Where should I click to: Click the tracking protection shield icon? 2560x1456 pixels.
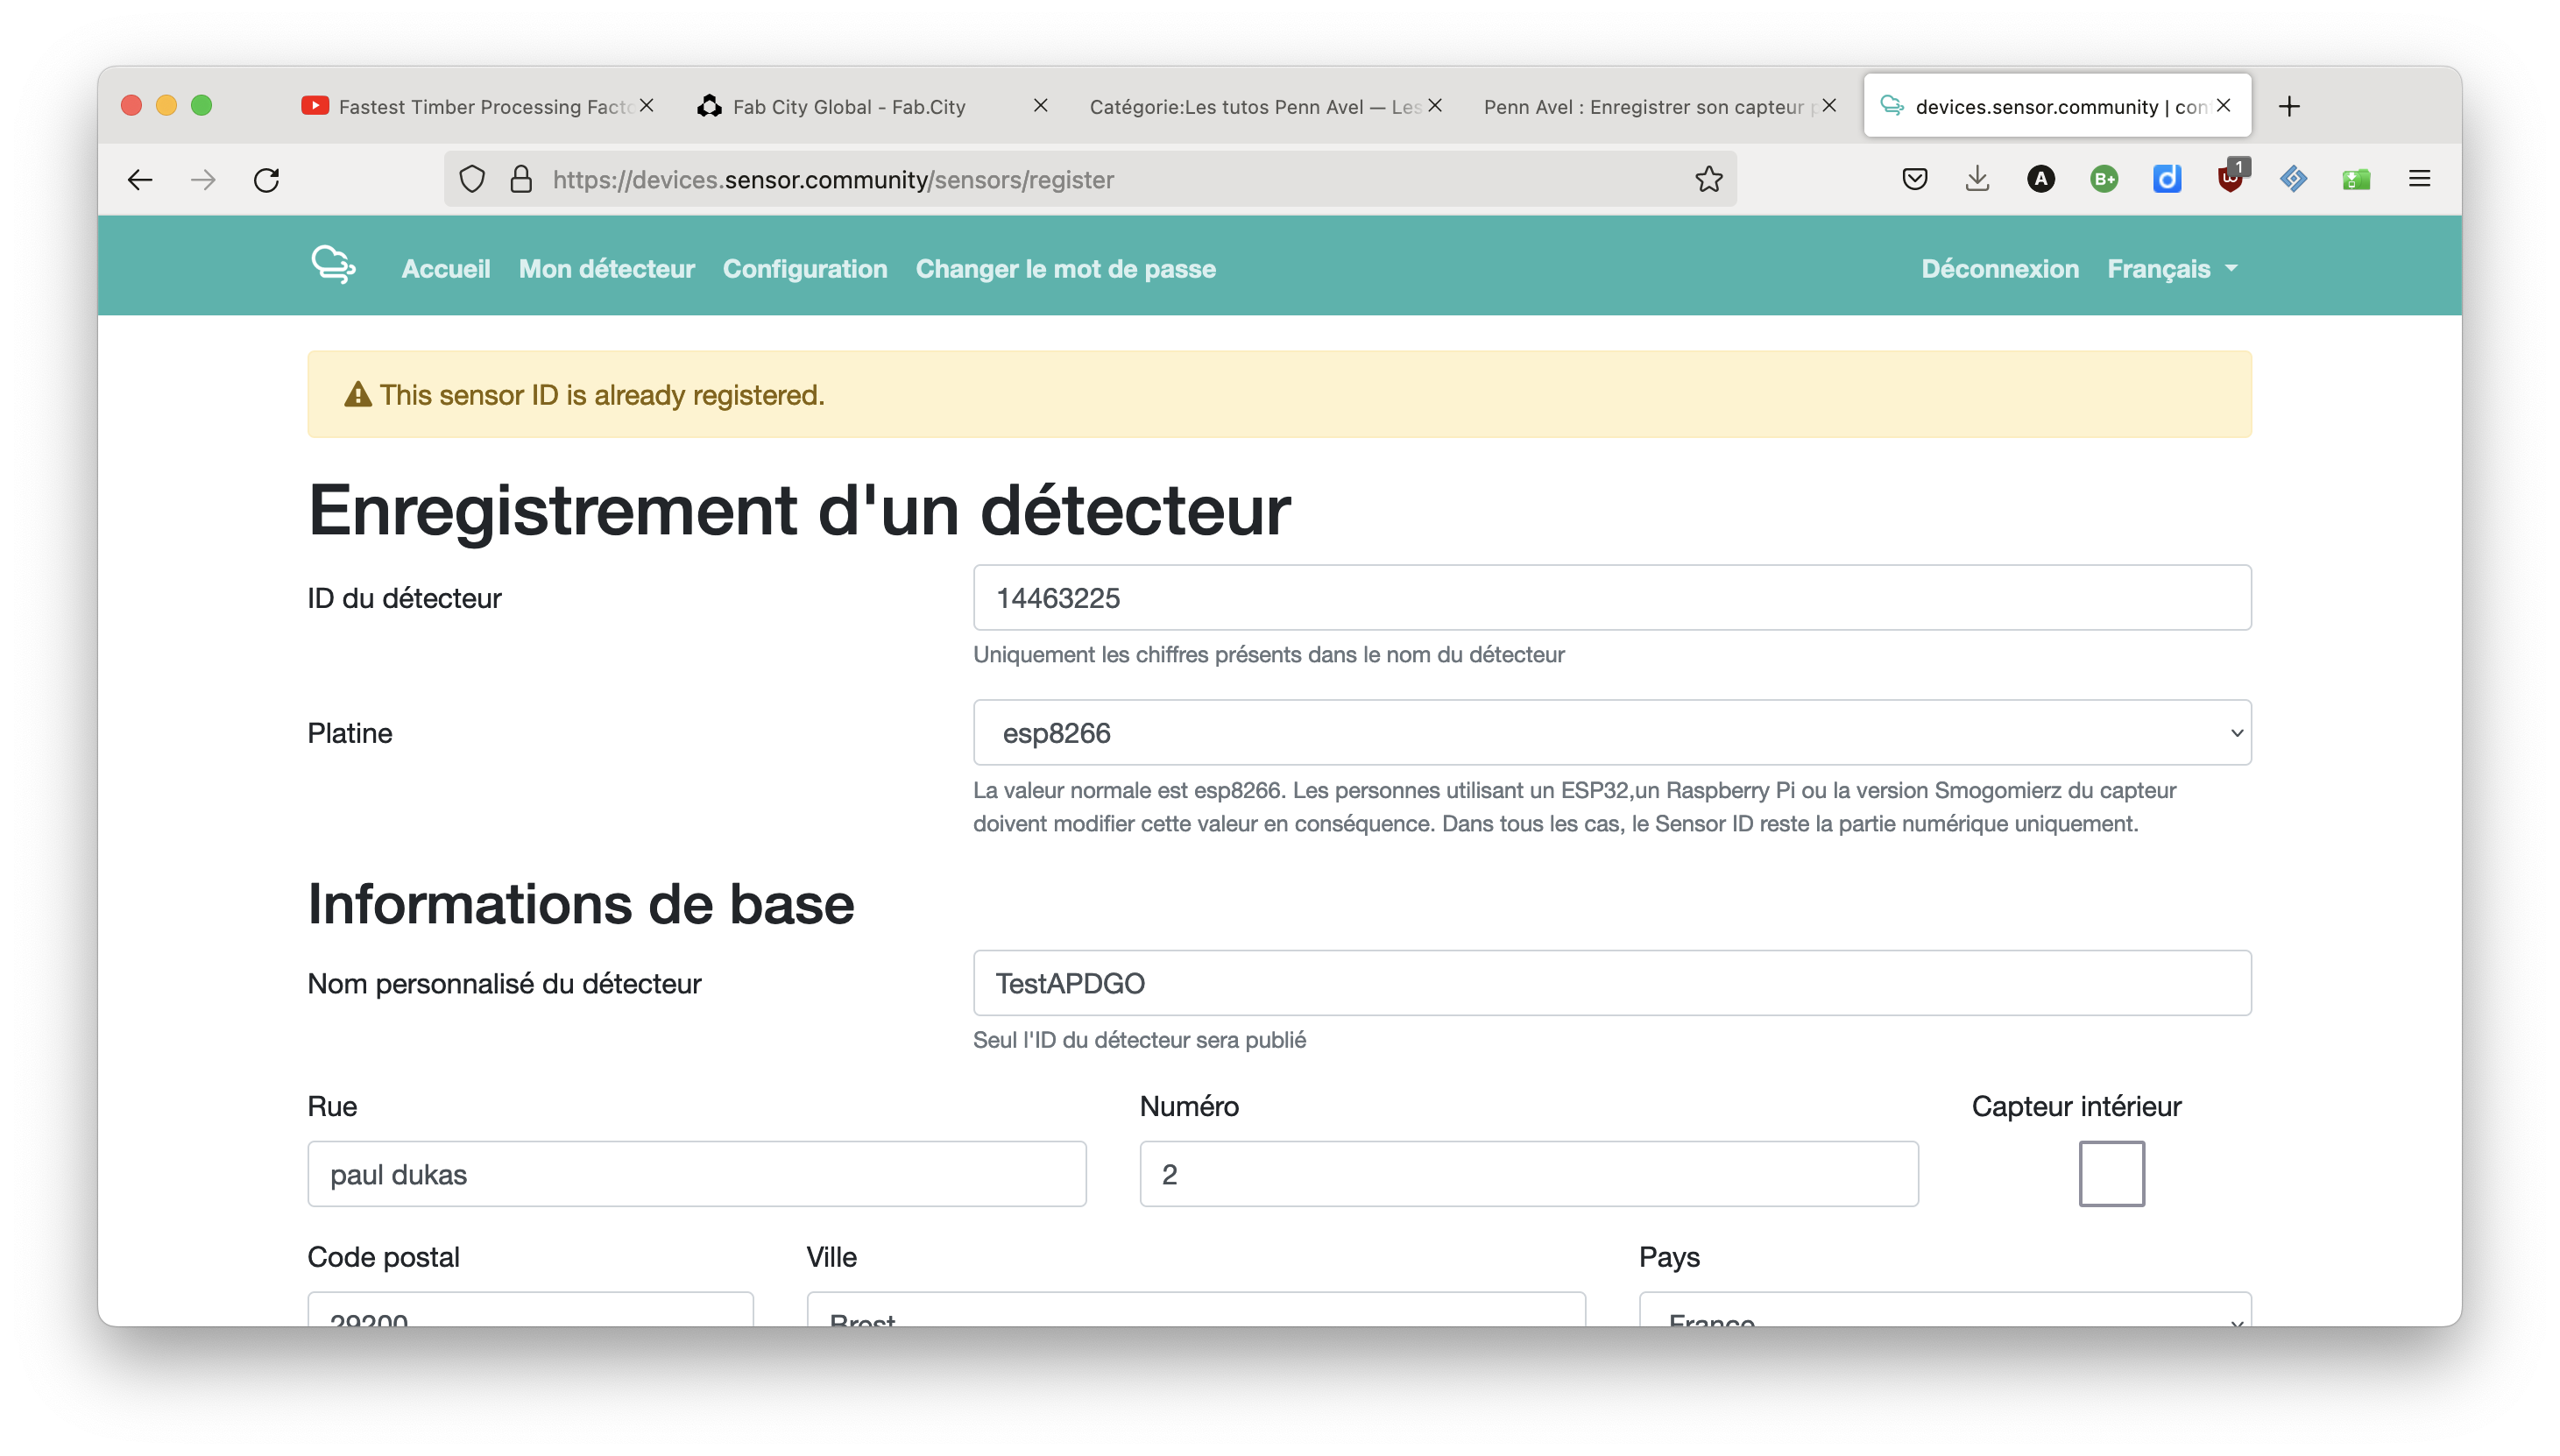[472, 180]
